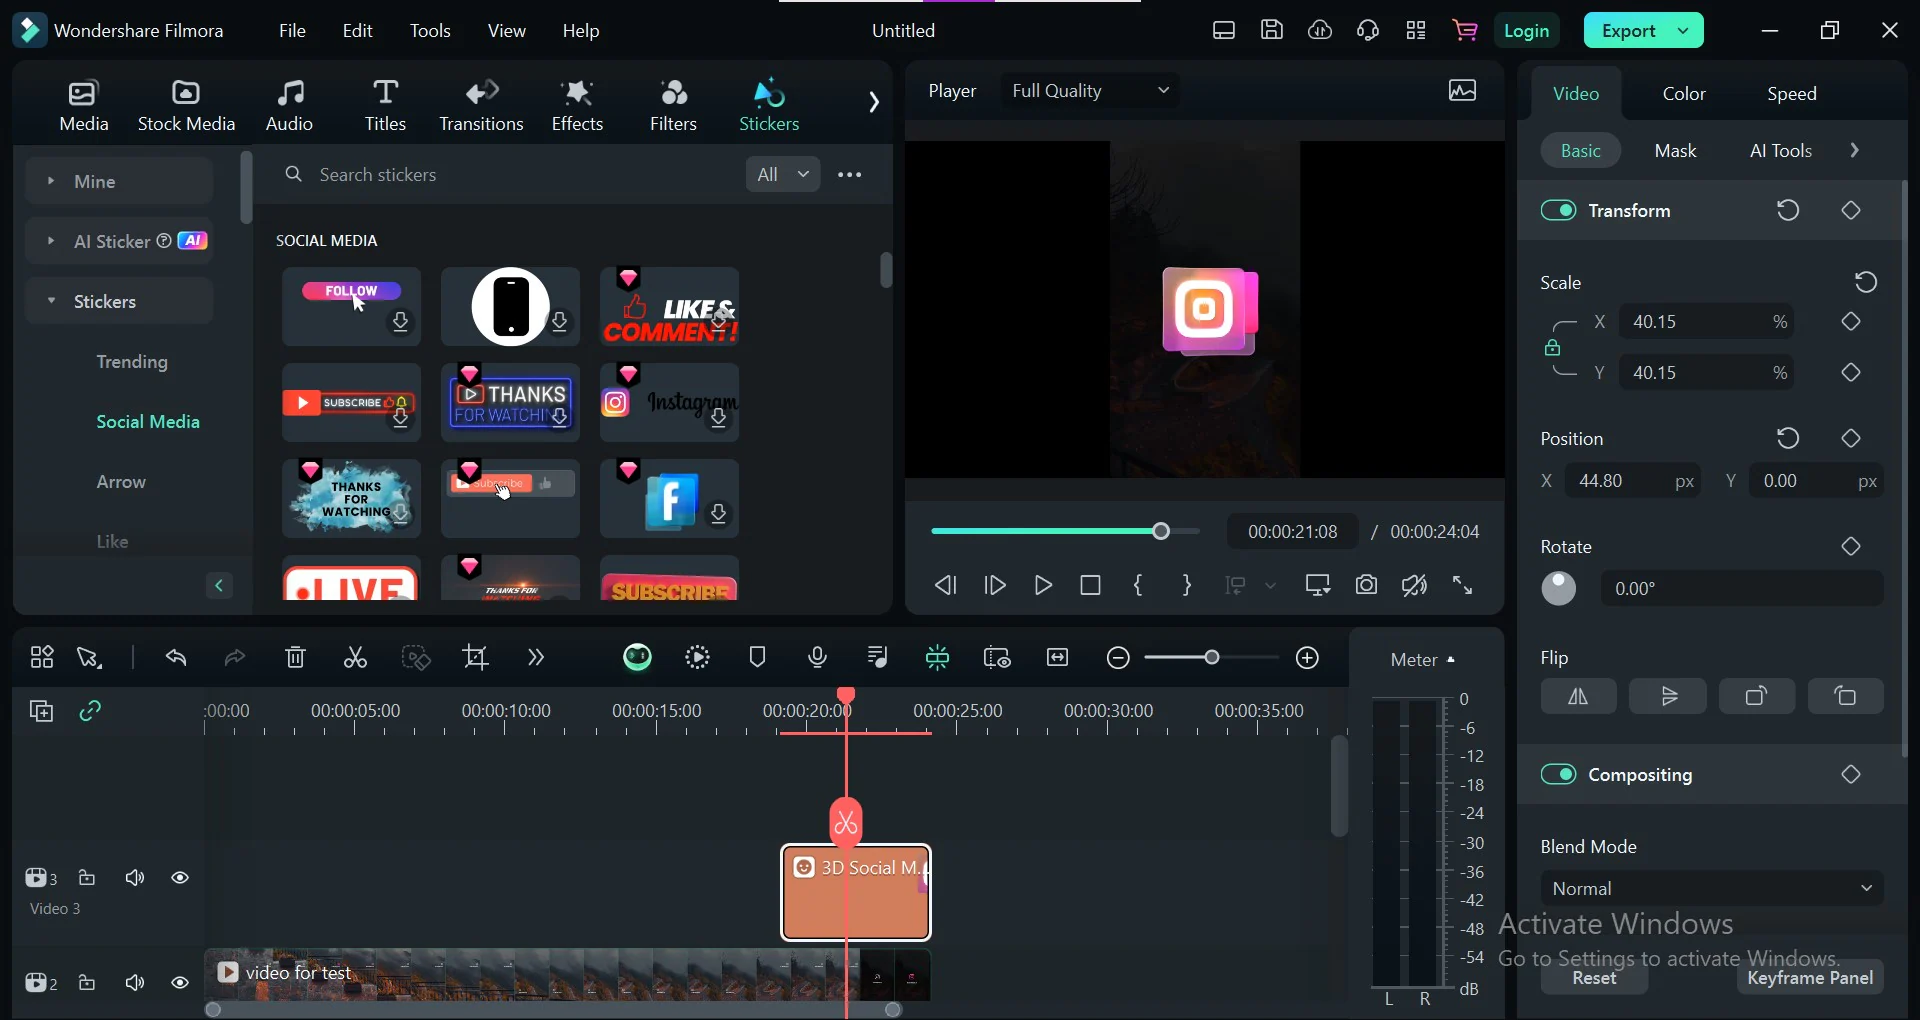
Task: Click the Search stickers field
Action: 505,175
